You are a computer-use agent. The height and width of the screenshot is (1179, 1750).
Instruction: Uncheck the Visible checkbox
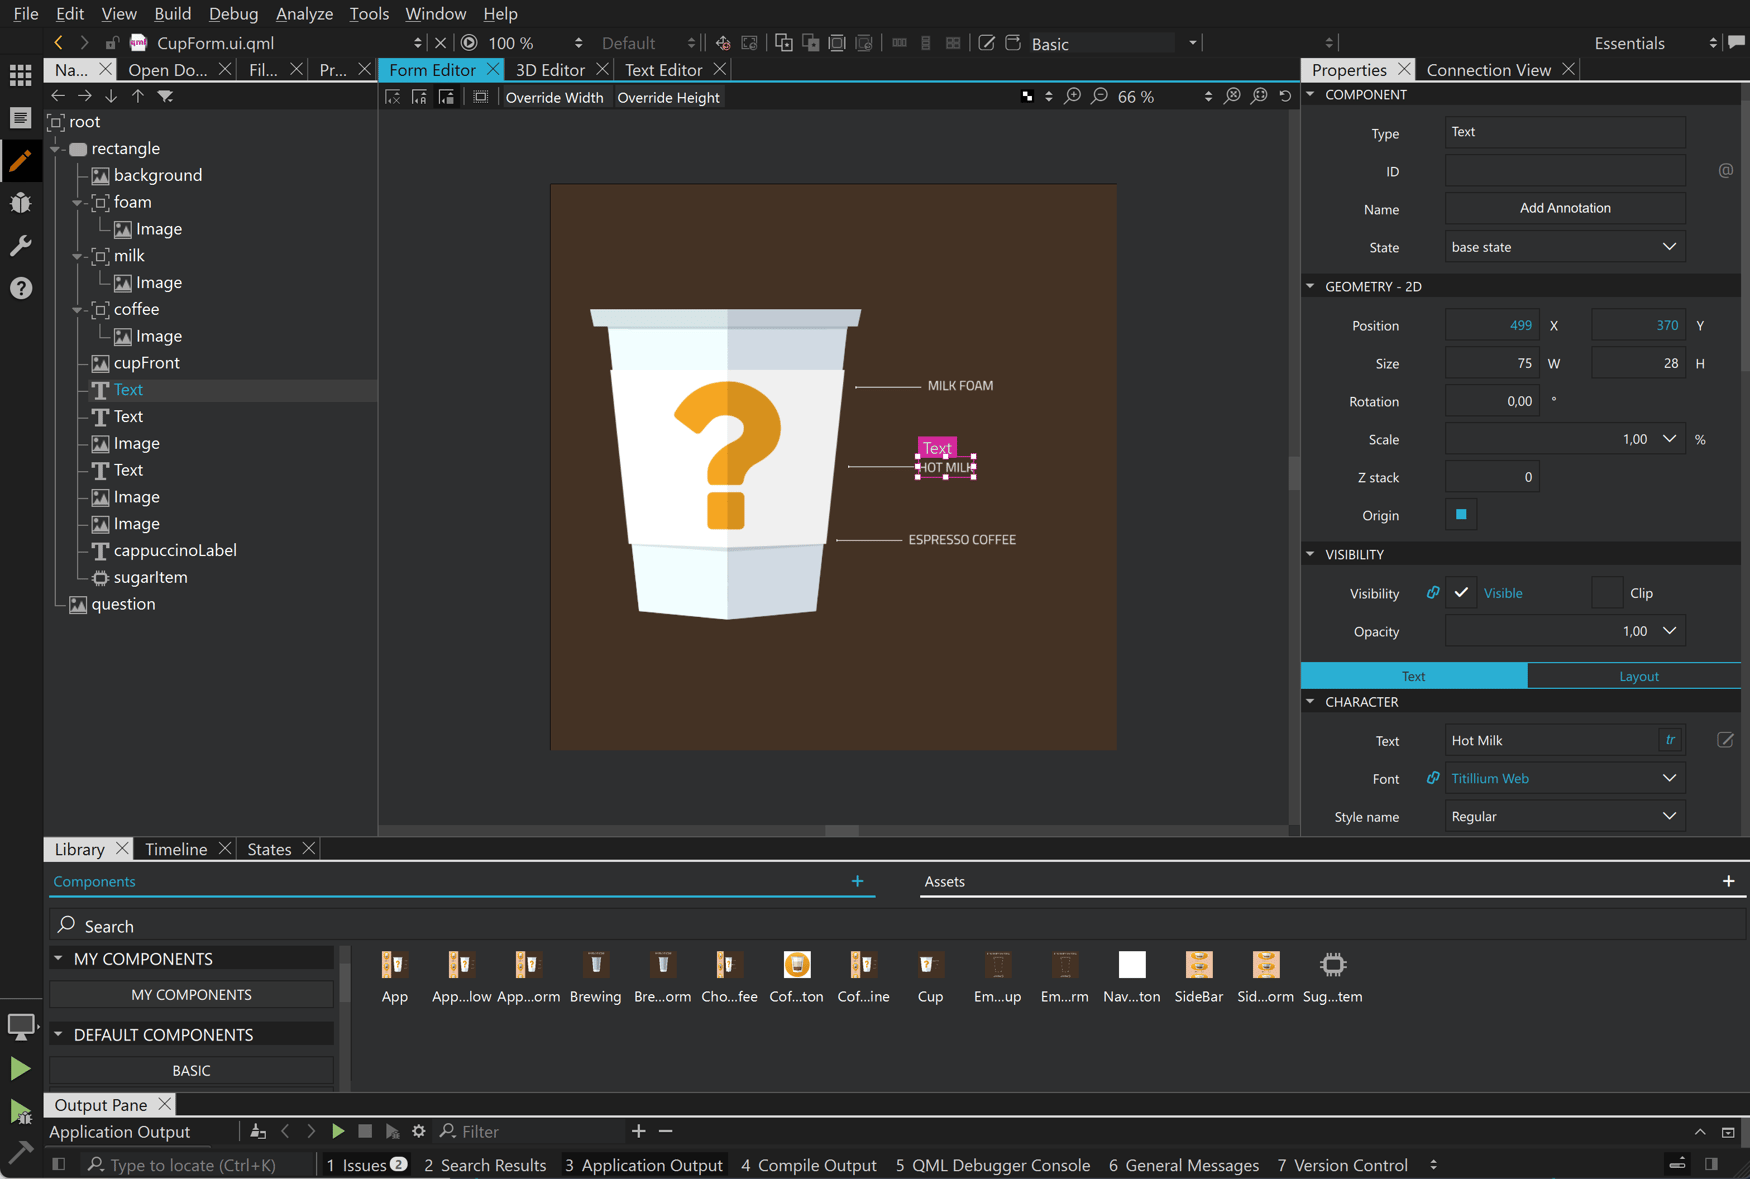click(1460, 592)
